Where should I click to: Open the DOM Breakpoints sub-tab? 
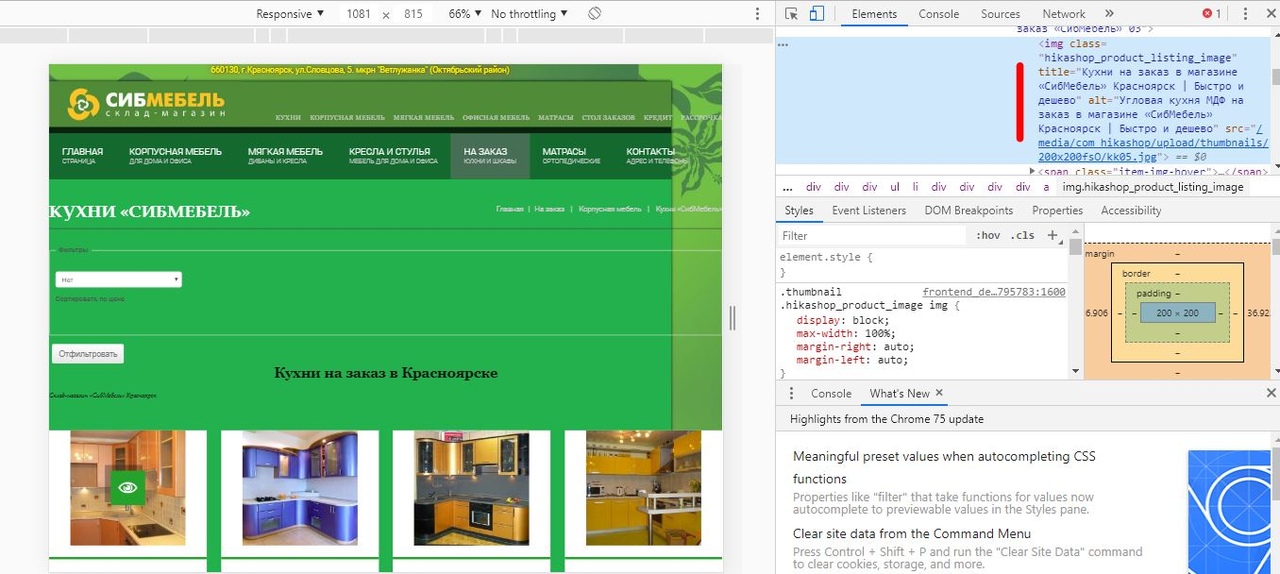click(x=969, y=211)
